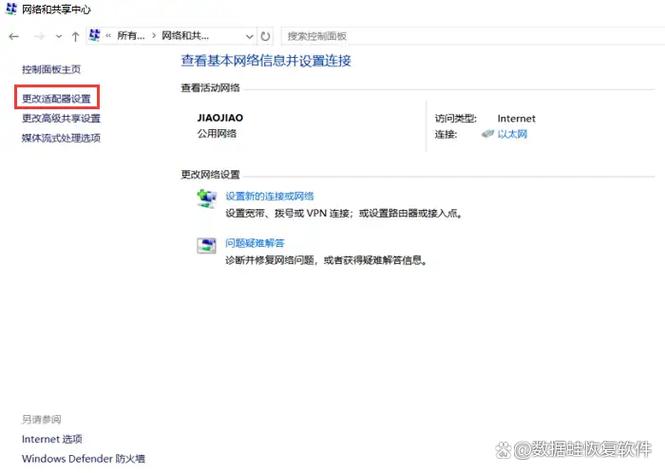Go up one folder level
This screenshot has height=473, width=665.
[75, 36]
